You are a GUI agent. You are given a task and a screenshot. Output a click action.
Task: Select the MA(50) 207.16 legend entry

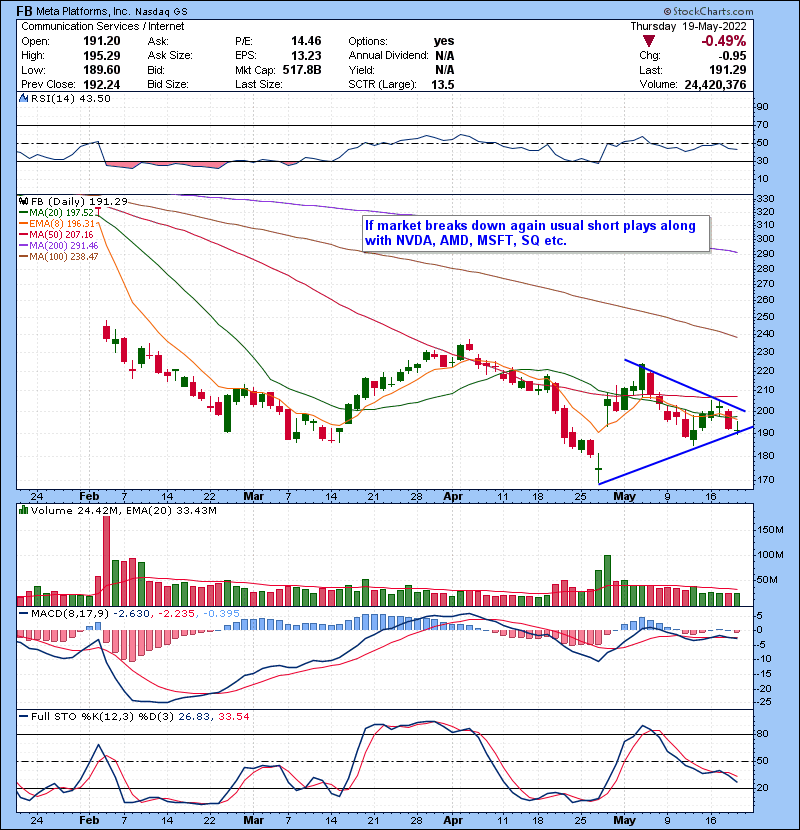click(x=56, y=234)
